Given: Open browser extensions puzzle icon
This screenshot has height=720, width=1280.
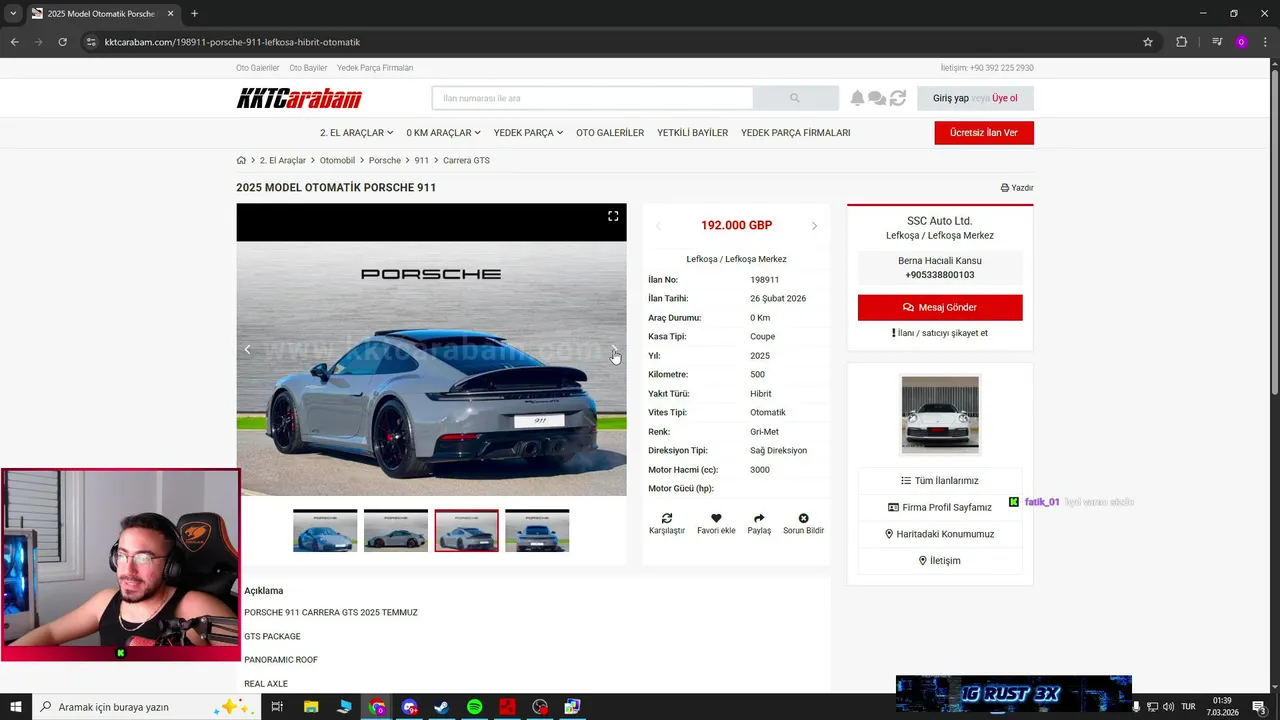Looking at the screenshot, I should [x=1181, y=42].
